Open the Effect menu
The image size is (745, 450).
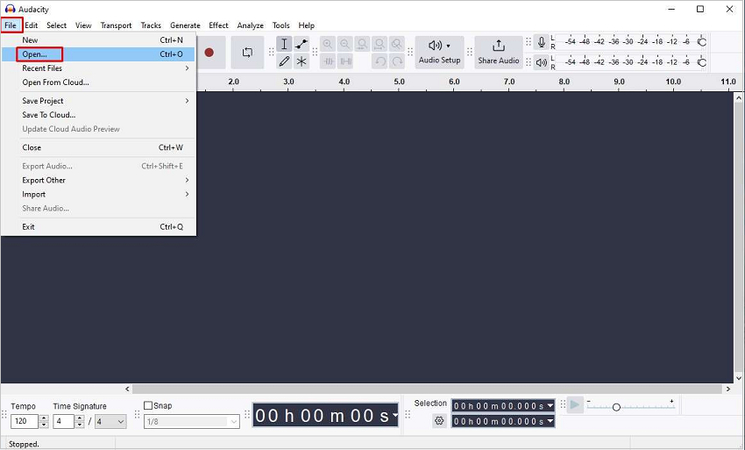219,25
